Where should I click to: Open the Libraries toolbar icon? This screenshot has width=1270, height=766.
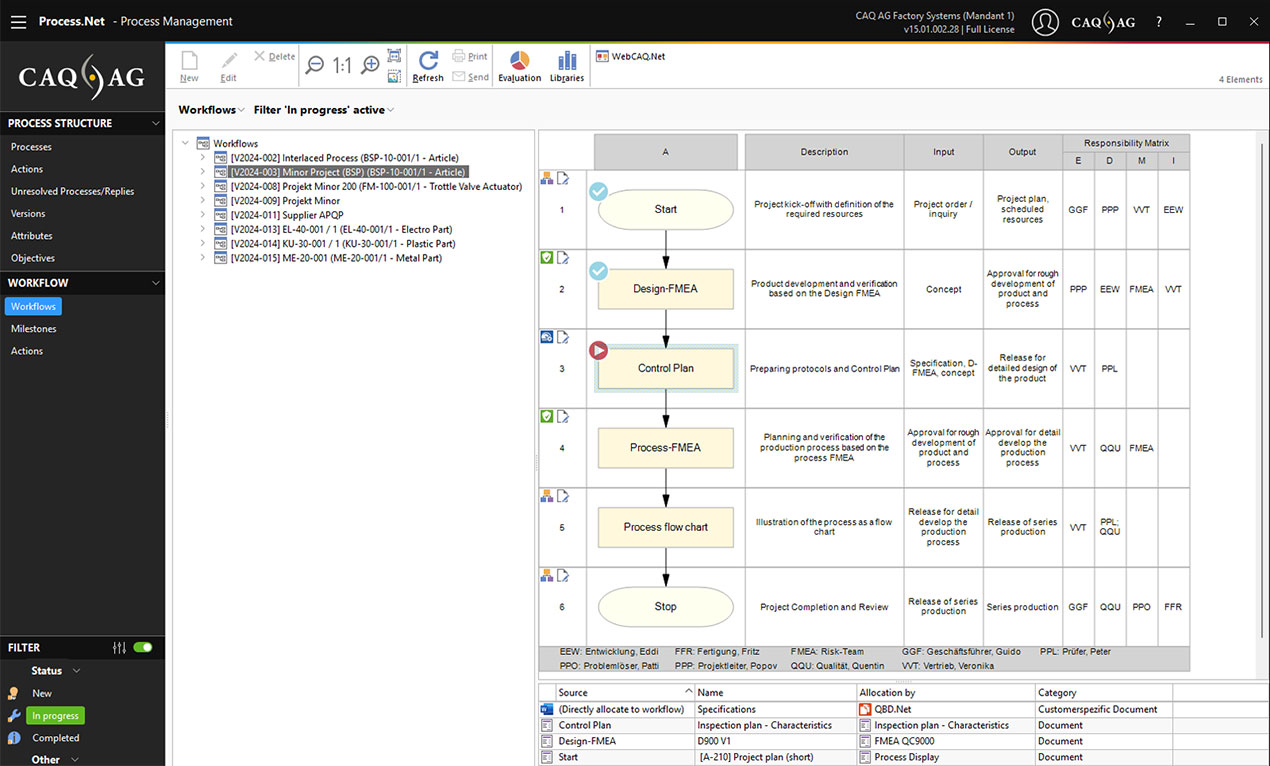coord(566,66)
